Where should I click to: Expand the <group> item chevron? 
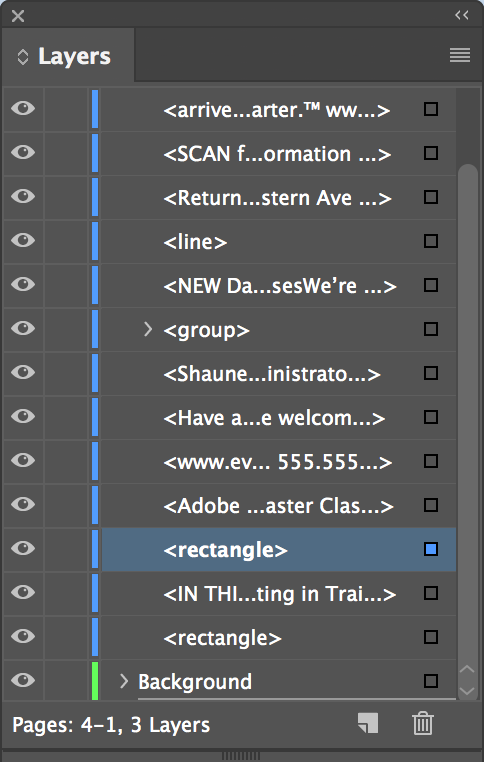pyautogui.click(x=148, y=329)
